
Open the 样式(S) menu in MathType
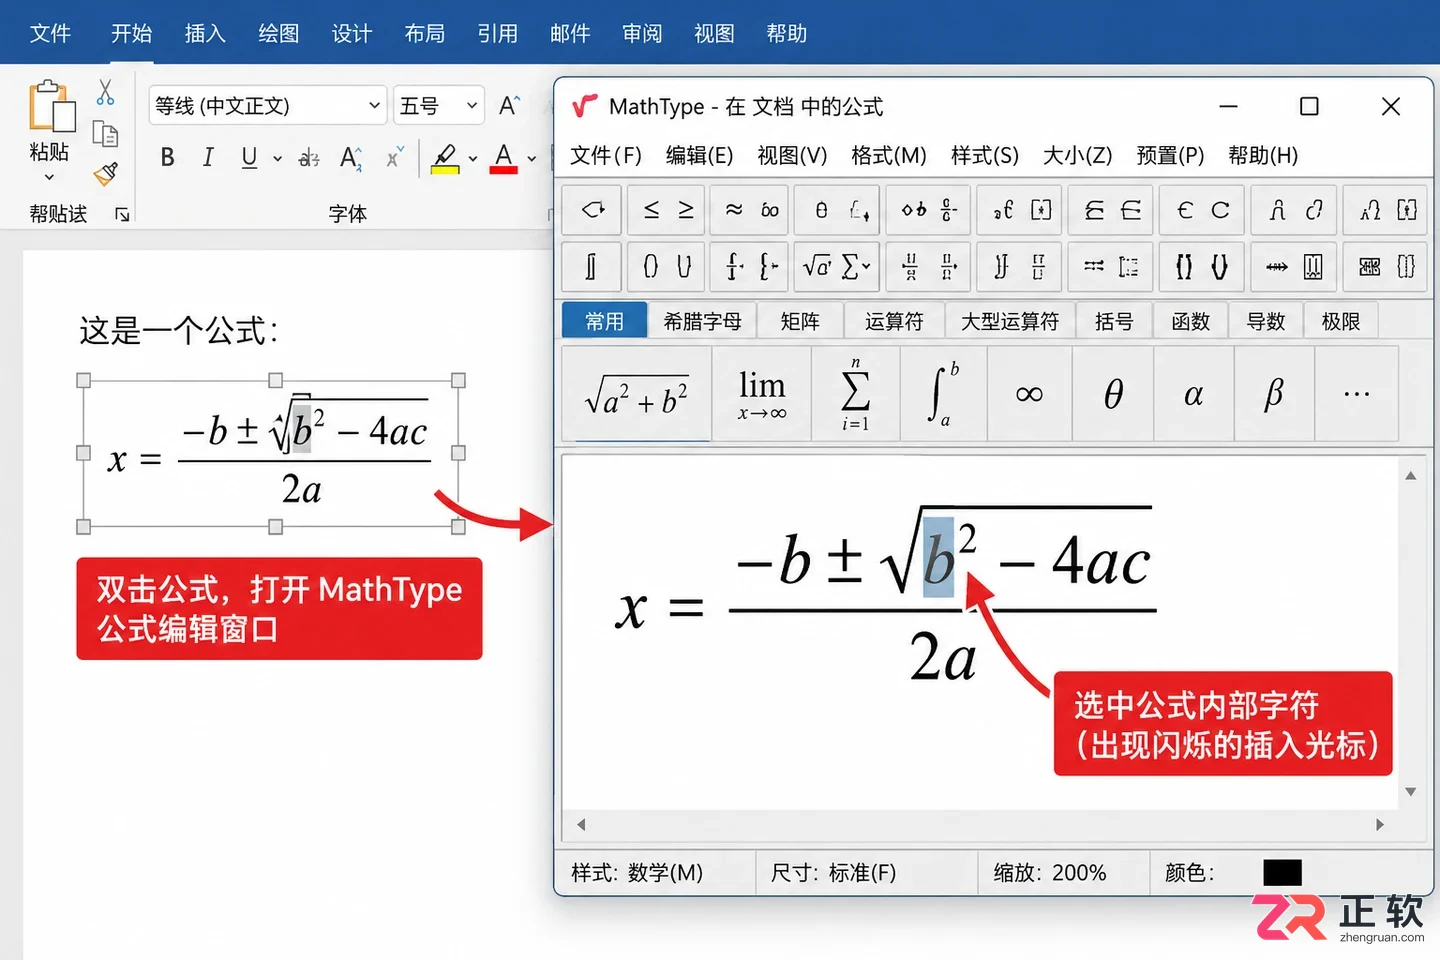(x=984, y=155)
